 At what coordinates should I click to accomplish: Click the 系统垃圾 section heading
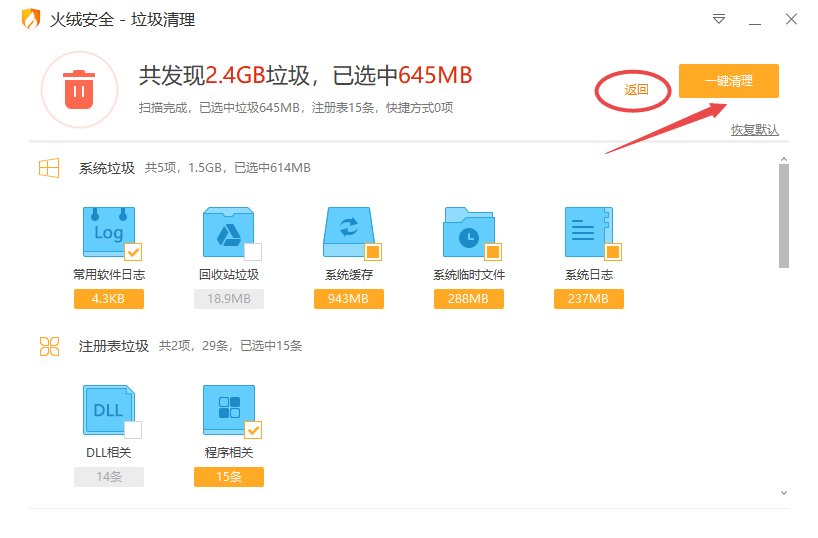click(x=107, y=168)
